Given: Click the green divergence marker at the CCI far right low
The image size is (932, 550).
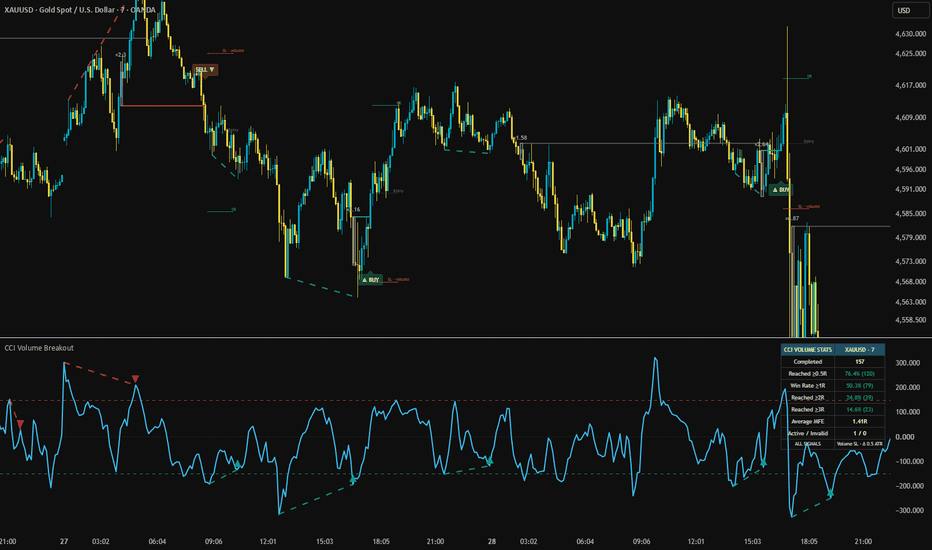Looking at the screenshot, I should 830,494.
